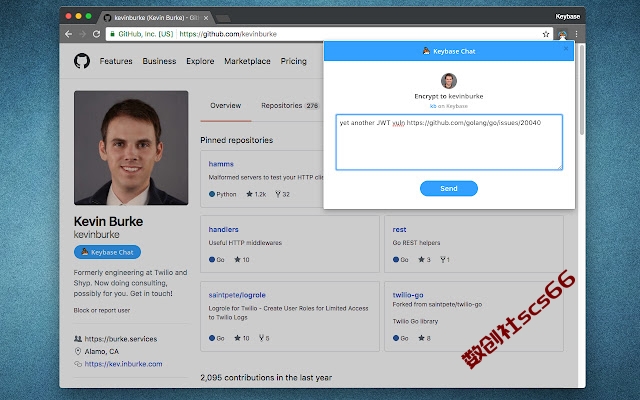Reload the page with refresh icon
The width and height of the screenshot is (640, 400).
tap(96, 34)
